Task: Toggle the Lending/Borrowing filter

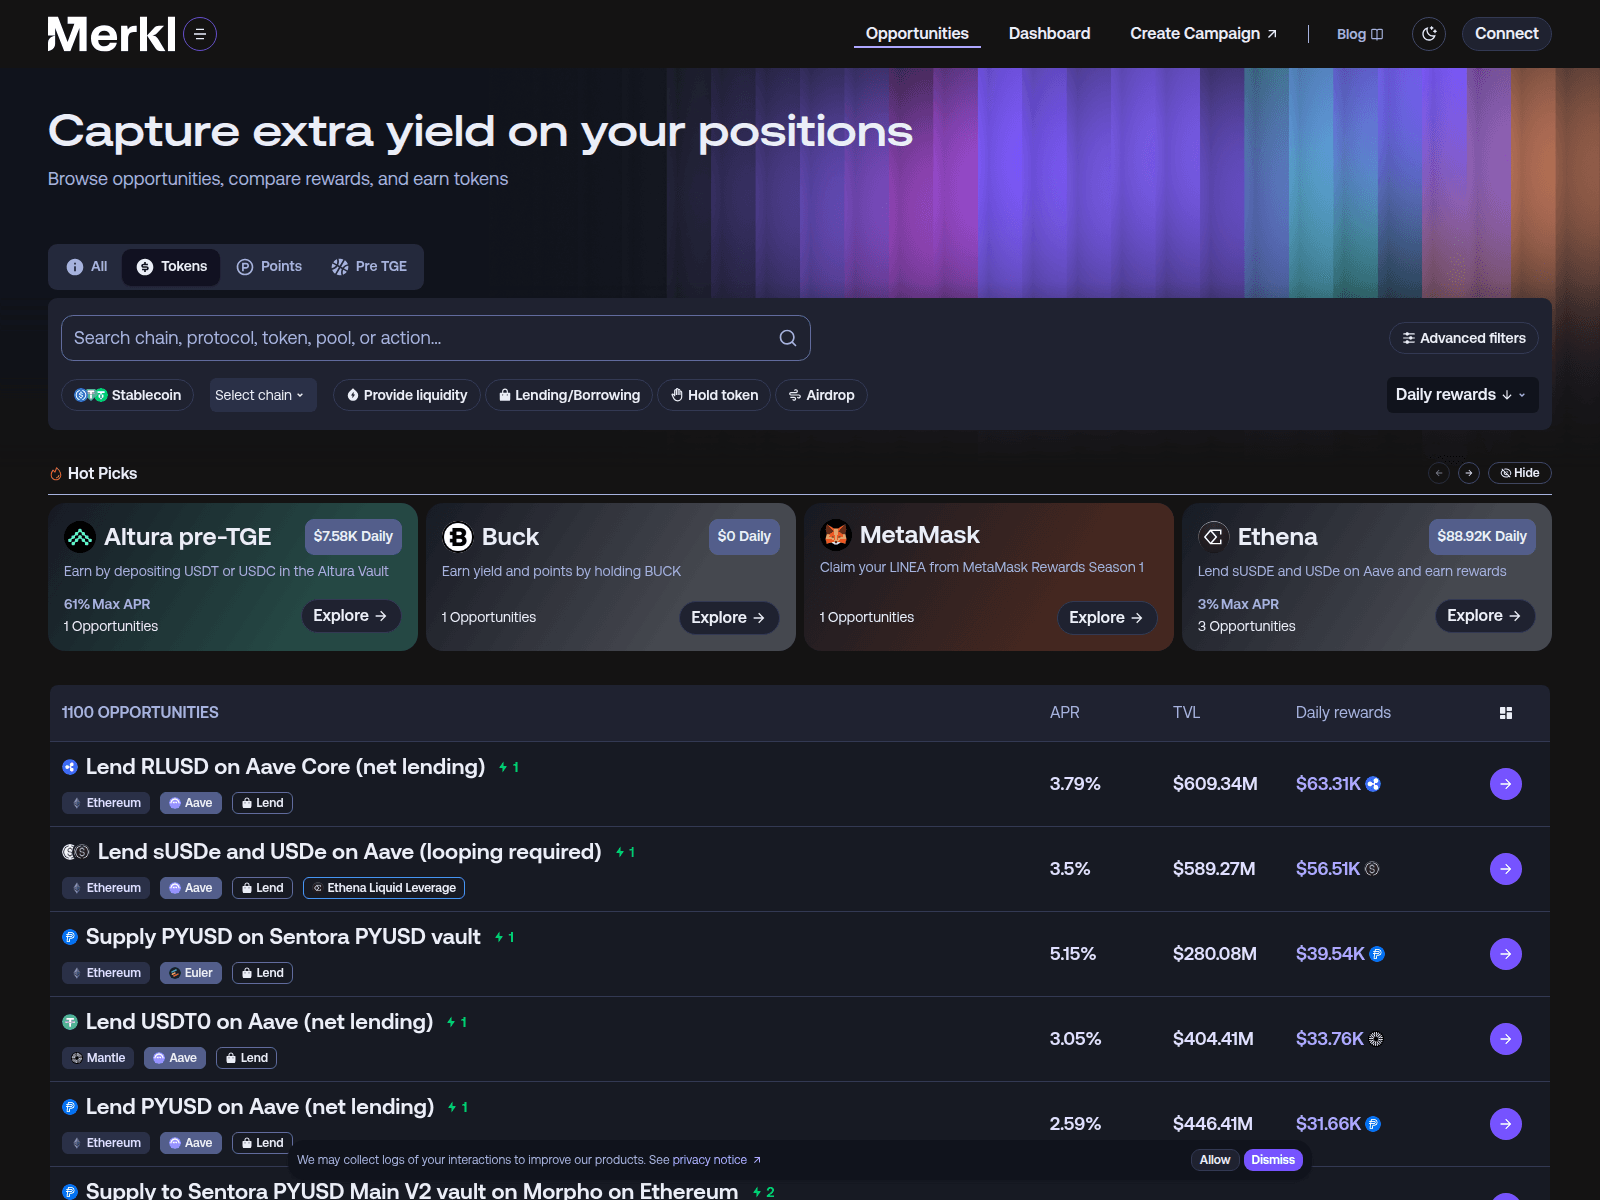Action: [569, 395]
